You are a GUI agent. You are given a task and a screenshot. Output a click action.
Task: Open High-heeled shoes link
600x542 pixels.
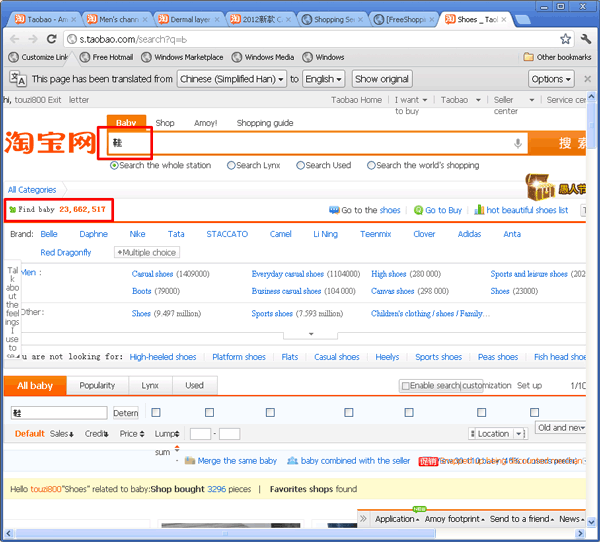(x=163, y=357)
